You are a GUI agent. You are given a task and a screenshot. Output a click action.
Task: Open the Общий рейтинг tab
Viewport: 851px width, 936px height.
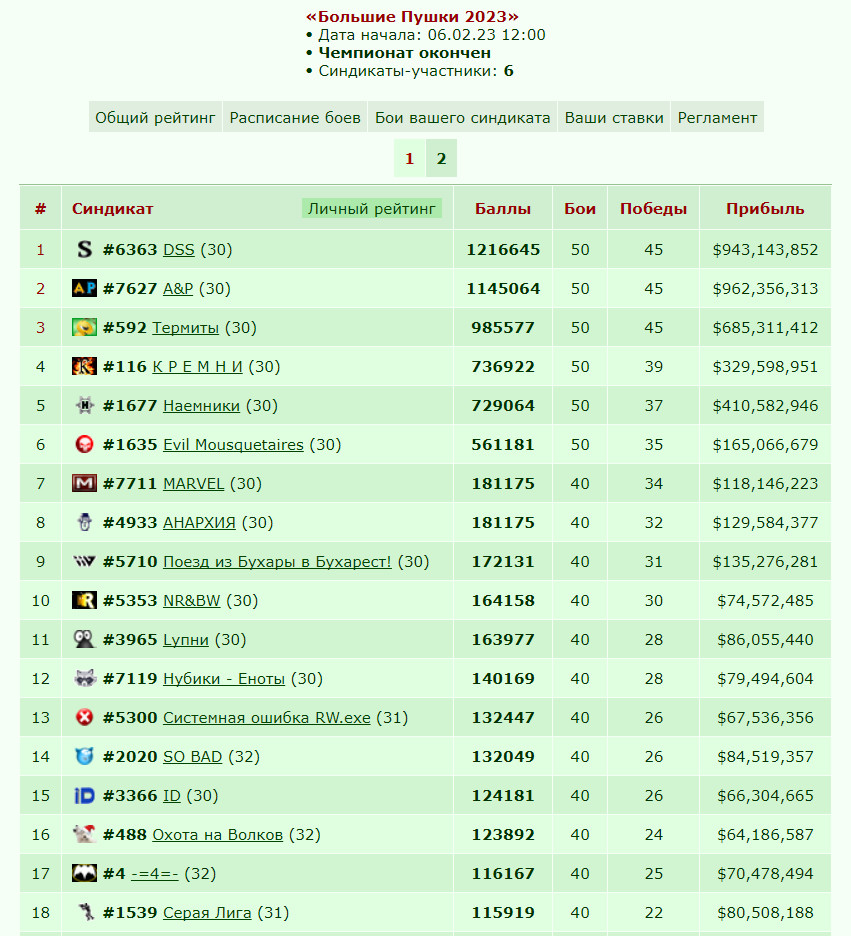(155, 118)
